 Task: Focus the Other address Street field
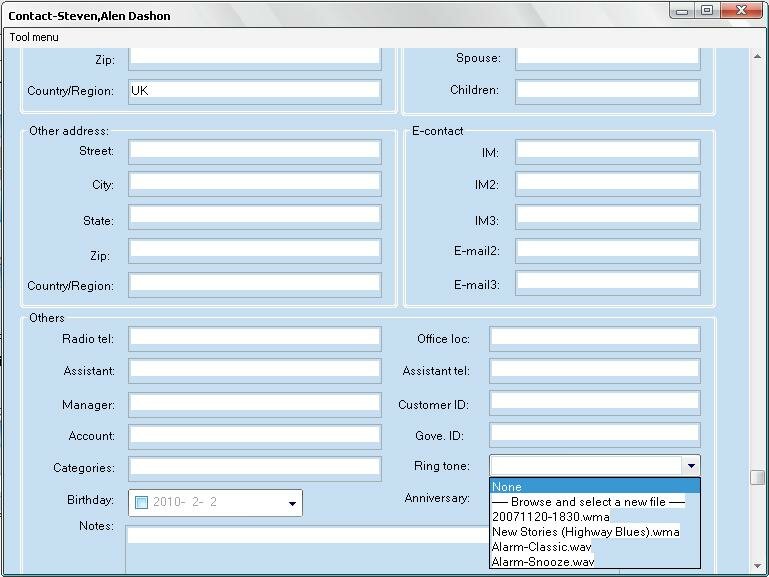point(255,151)
